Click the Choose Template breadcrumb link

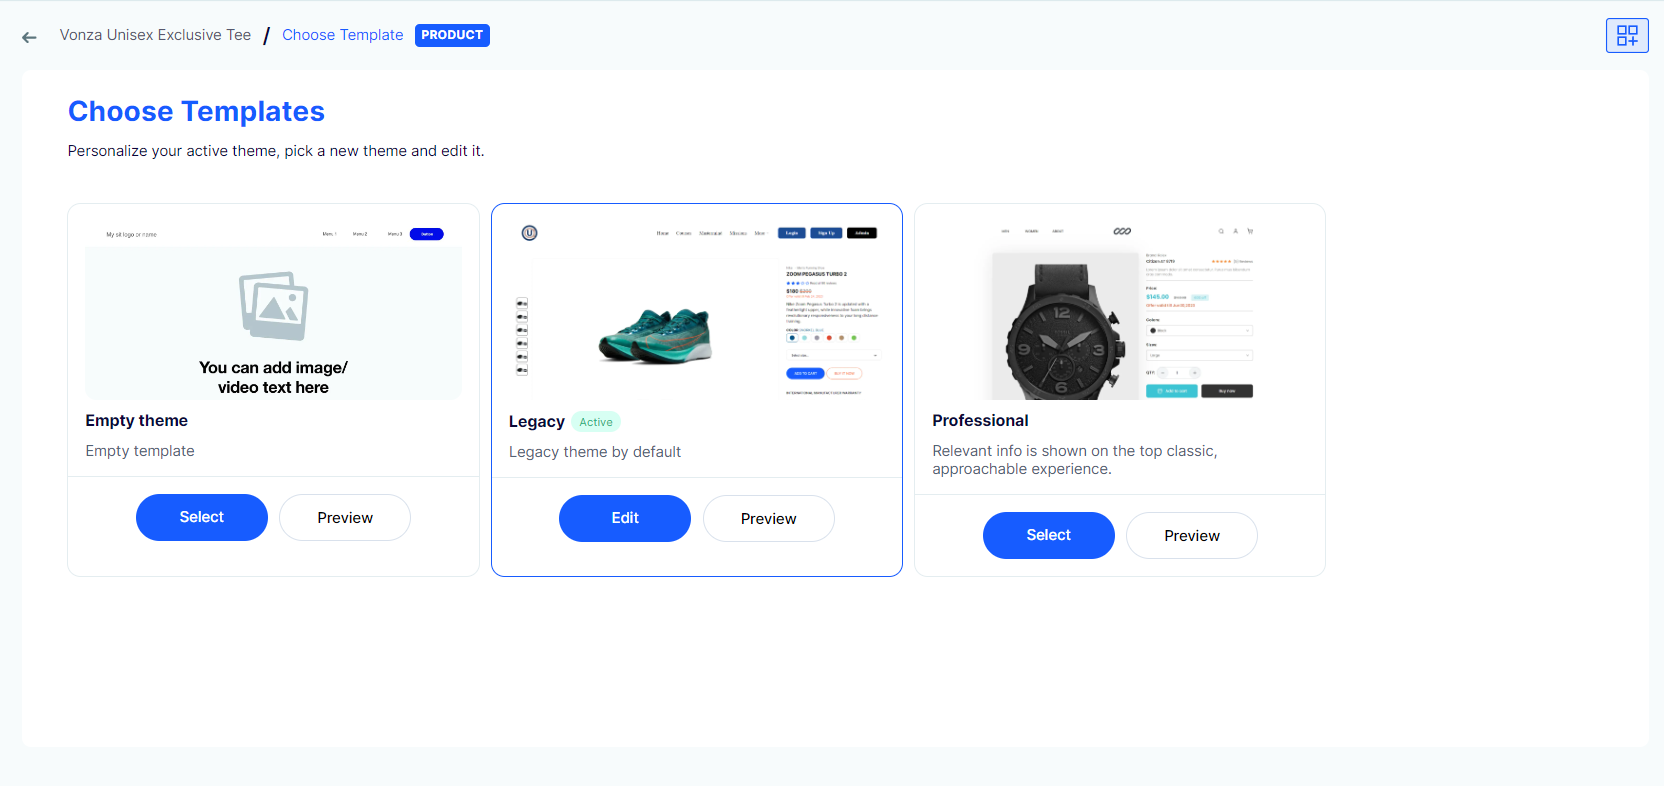(343, 35)
